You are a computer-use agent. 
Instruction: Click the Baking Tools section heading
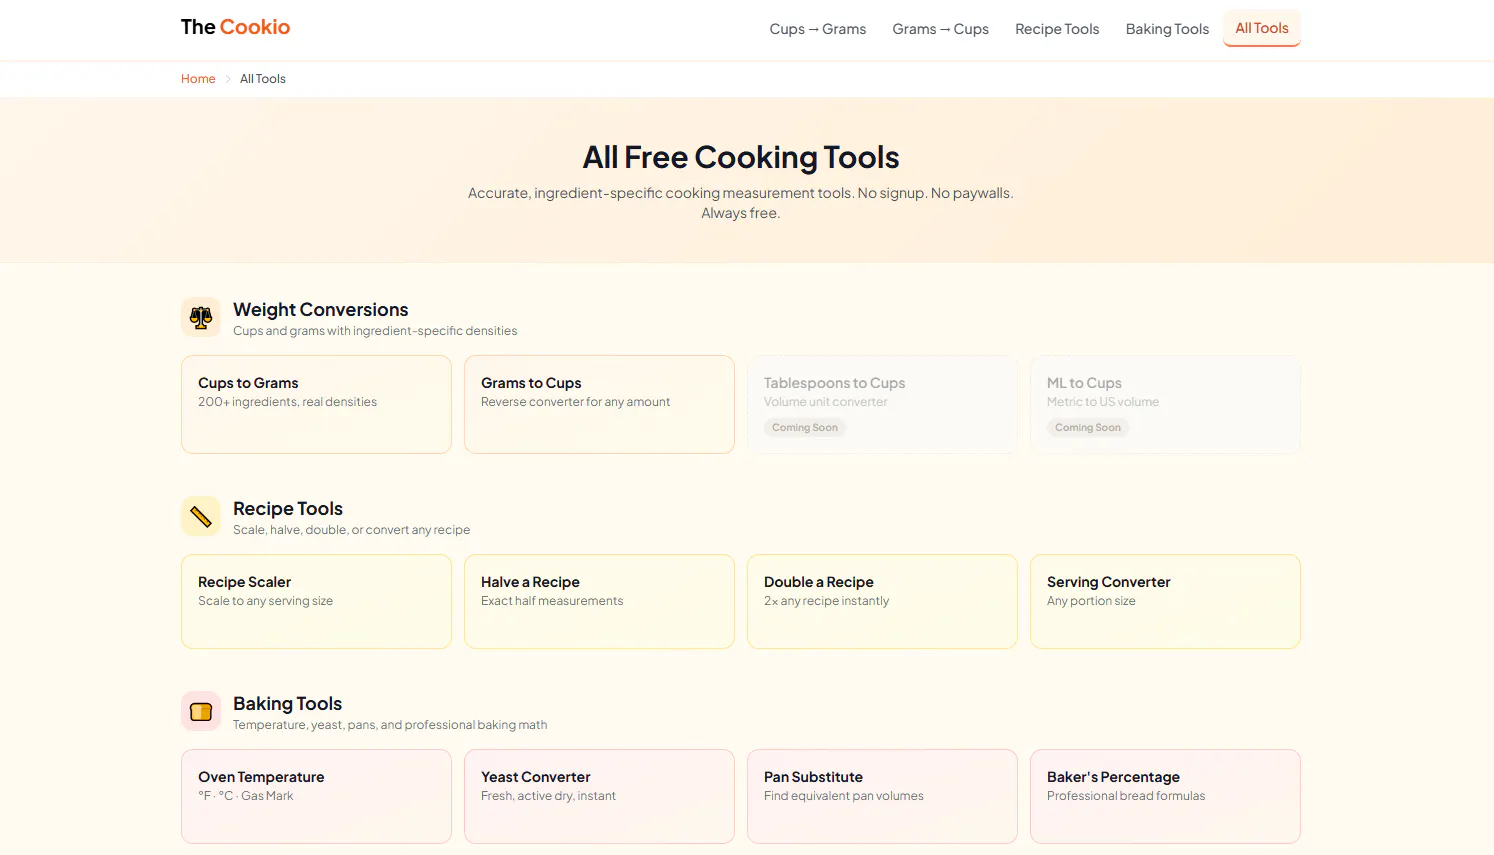tap(288, 704)
